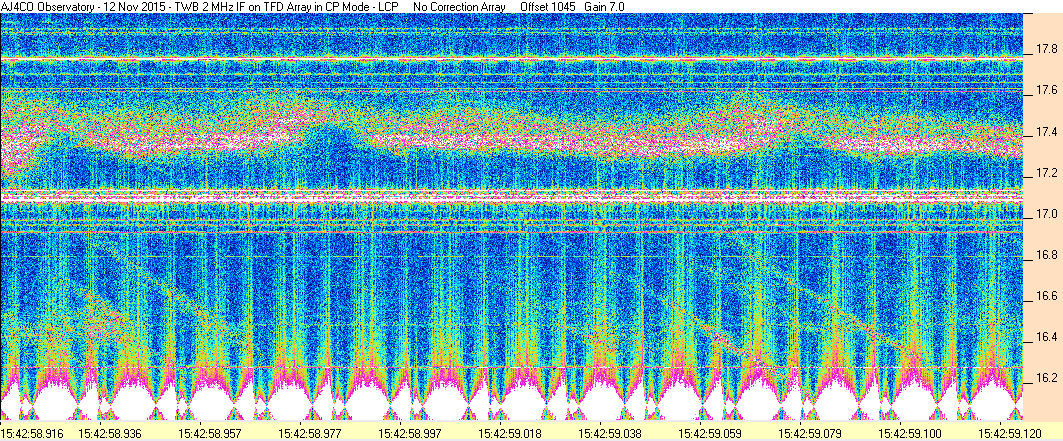Select the Offset 1045 header value
Screen dimensions: 1063x441
[x=541, y=7]
